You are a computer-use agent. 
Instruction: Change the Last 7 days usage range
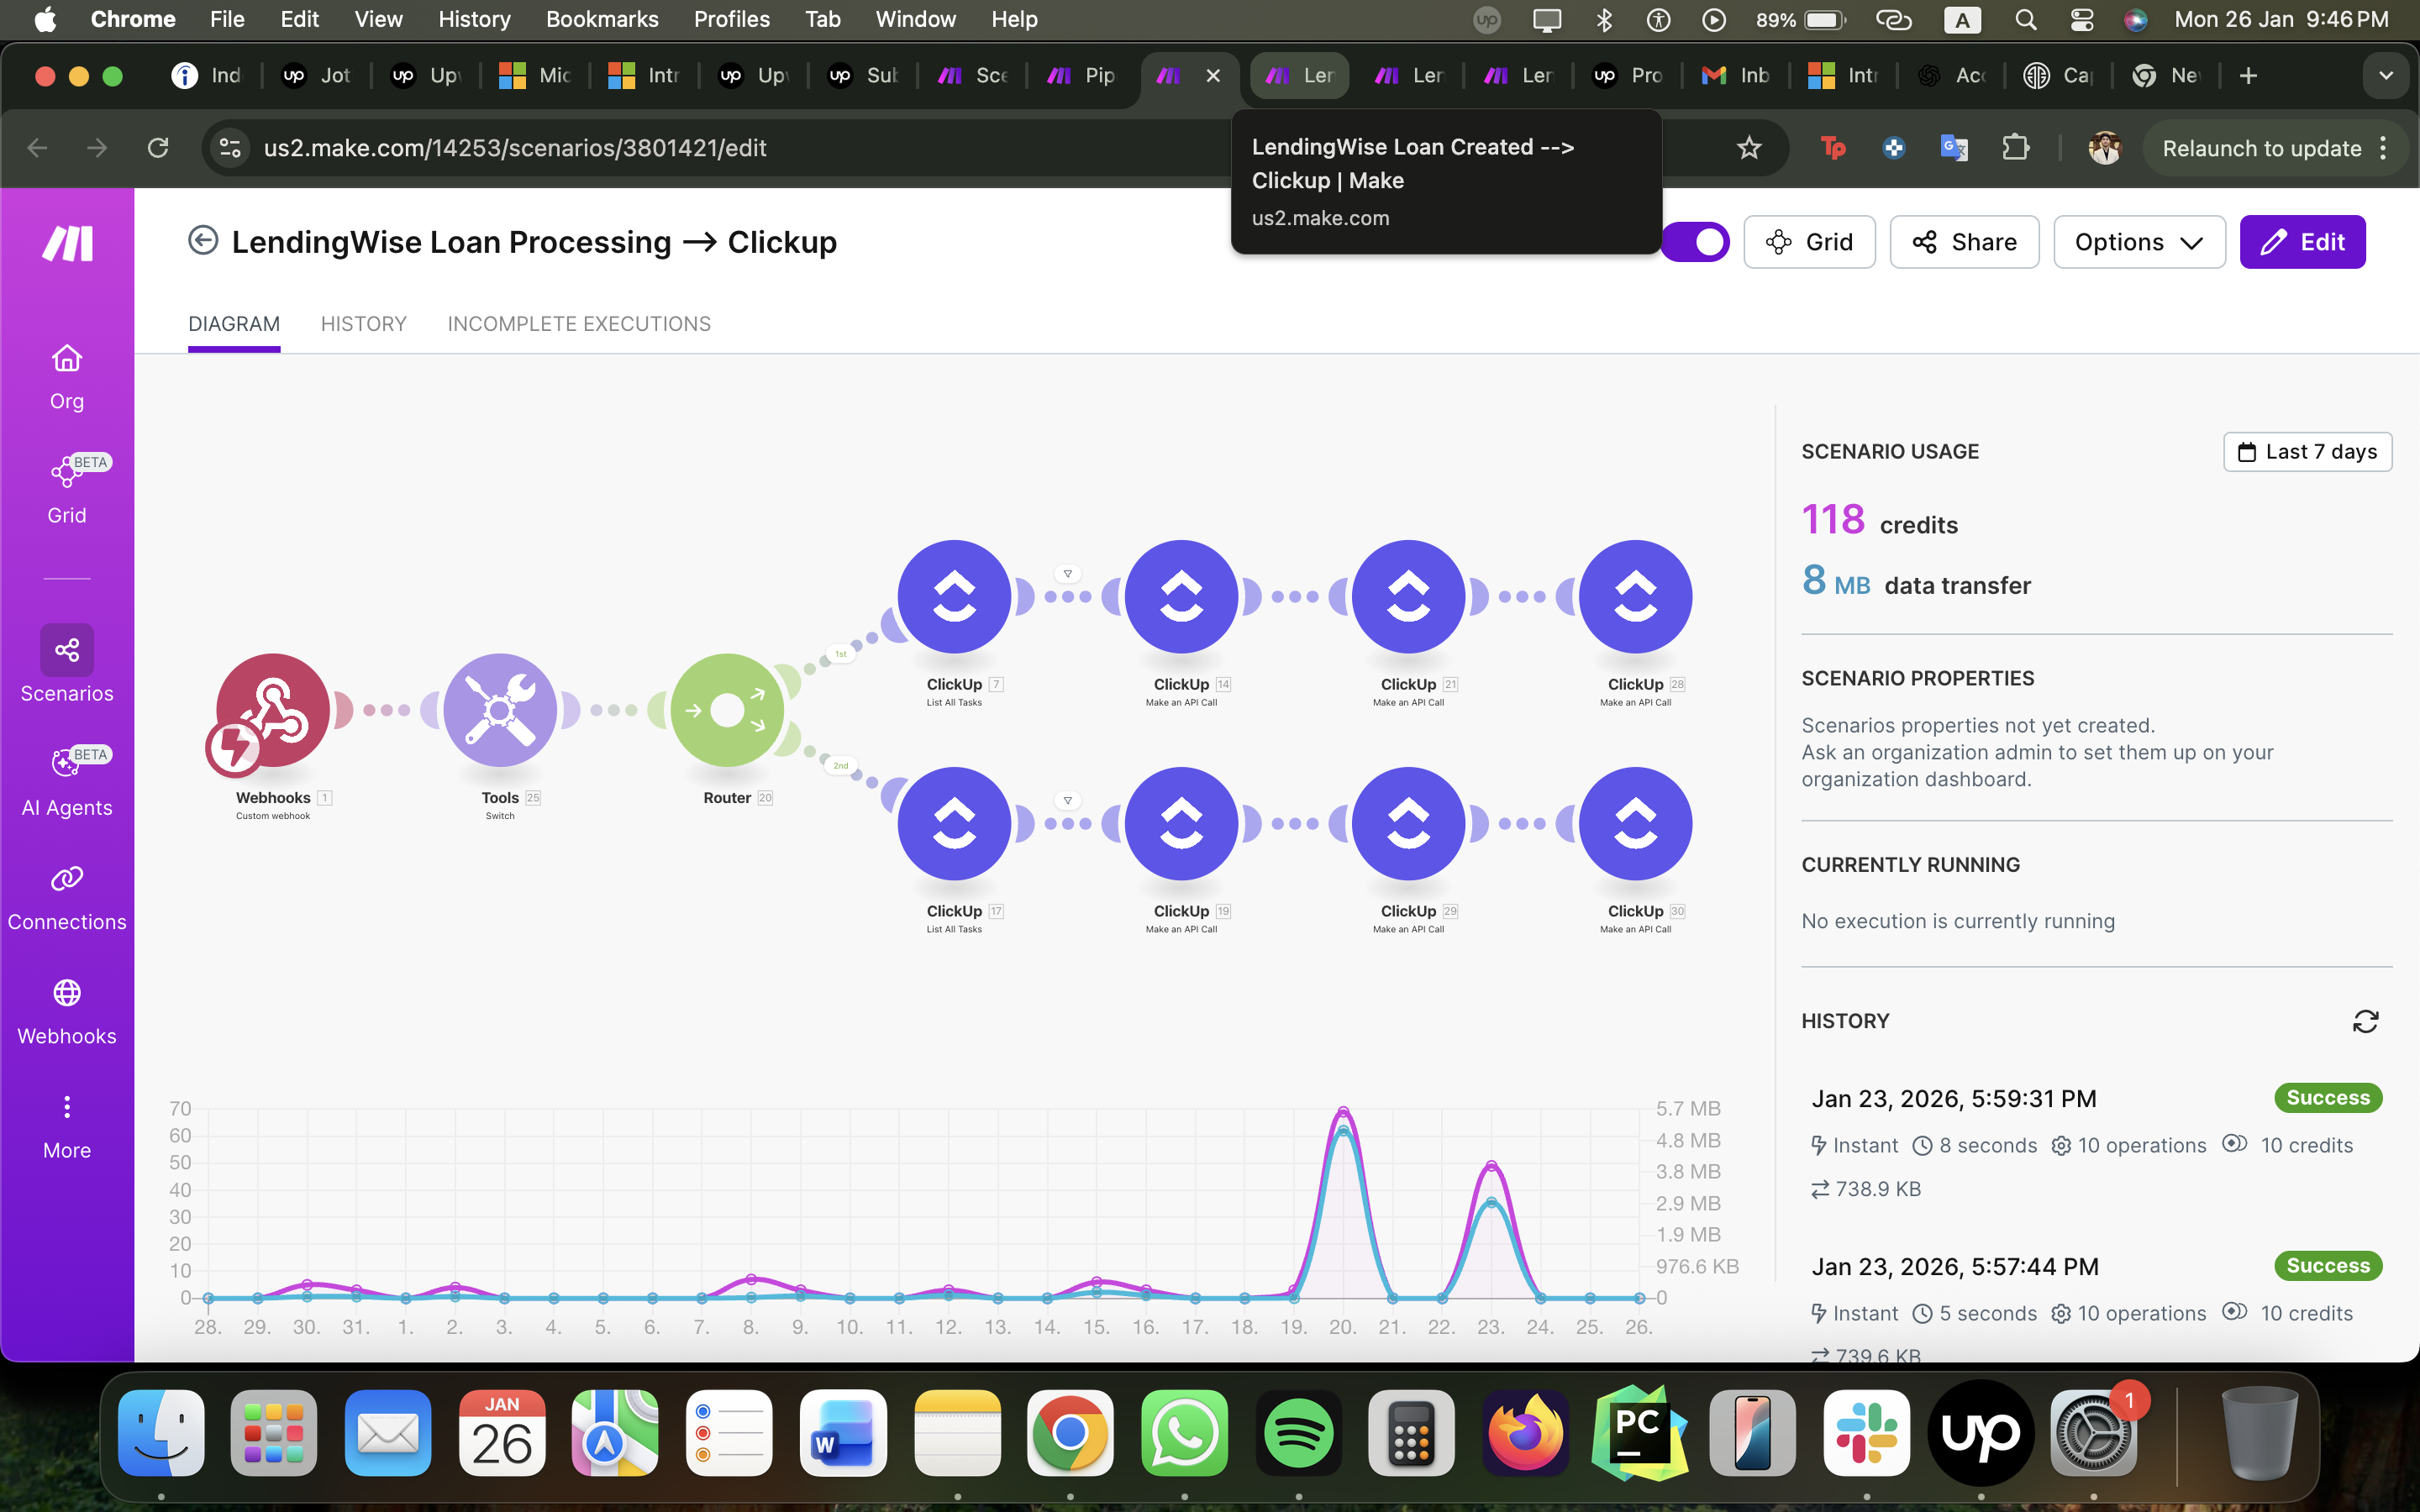(x=2307, y=451)
